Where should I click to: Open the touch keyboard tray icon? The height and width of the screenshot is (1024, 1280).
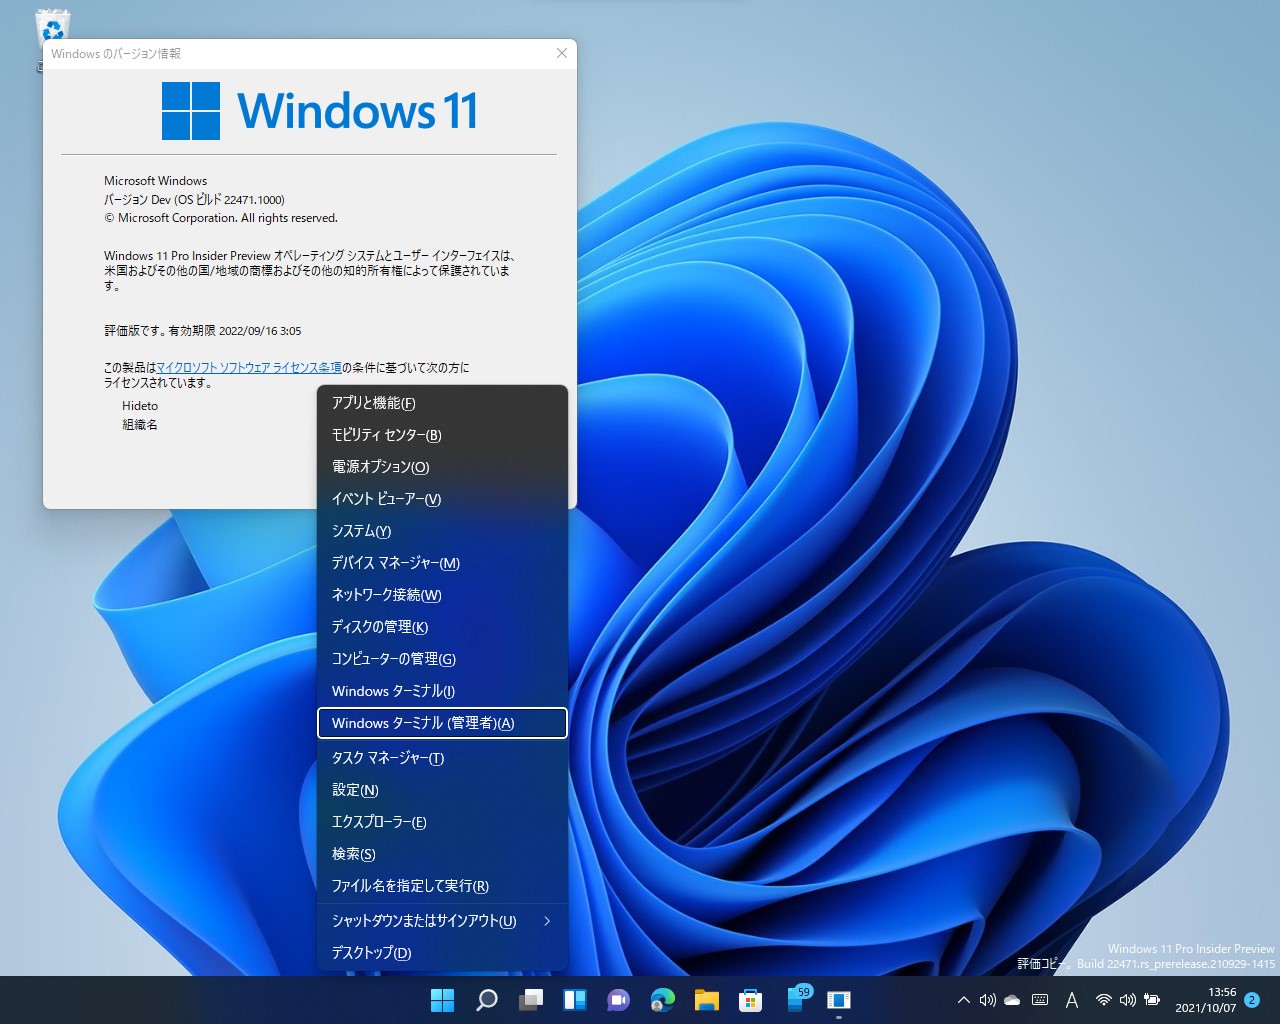point(1040,1000)
